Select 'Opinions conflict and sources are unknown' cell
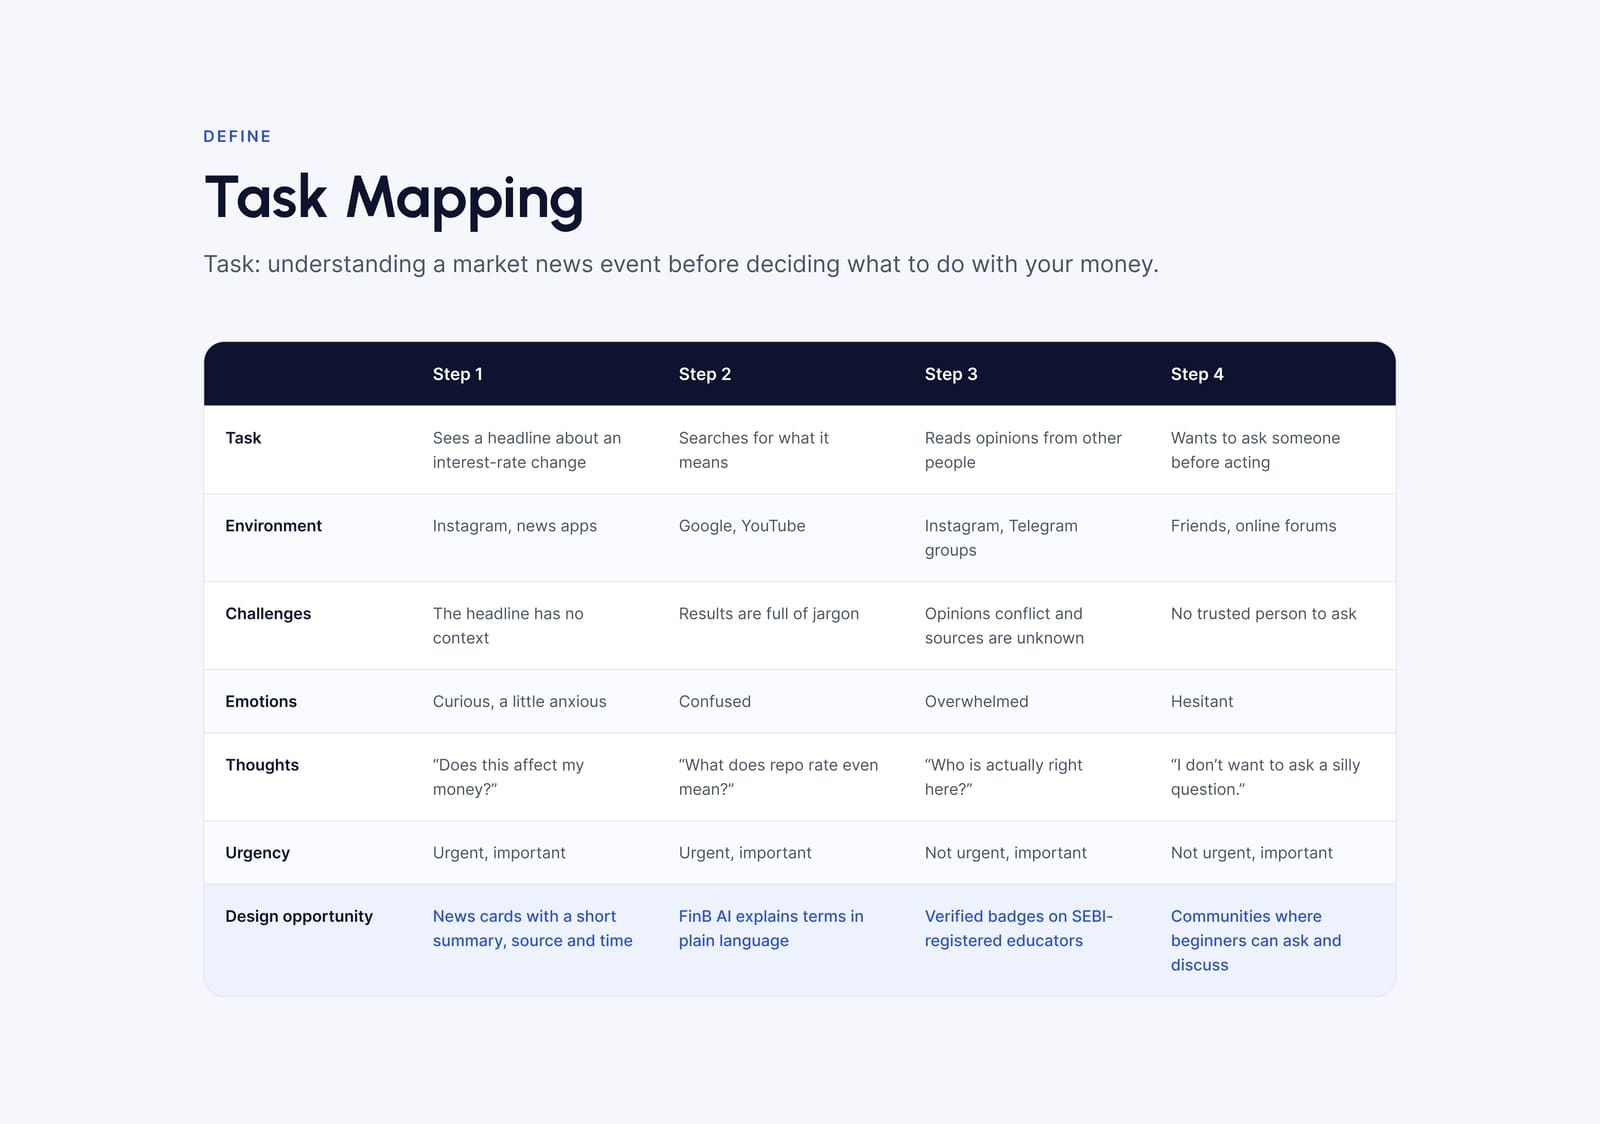Screen dimensions: 1600x1124 (x=1004, y=626)
